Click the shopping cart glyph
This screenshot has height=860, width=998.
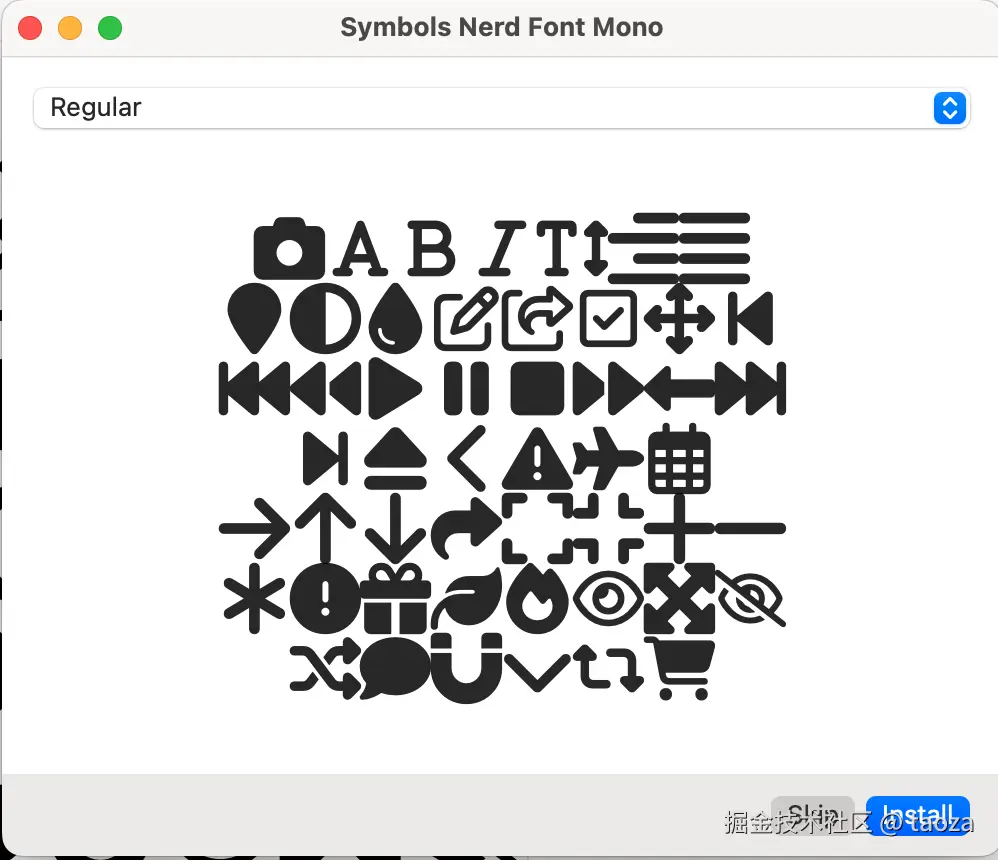pyautogui.click(x=680, y=668)
